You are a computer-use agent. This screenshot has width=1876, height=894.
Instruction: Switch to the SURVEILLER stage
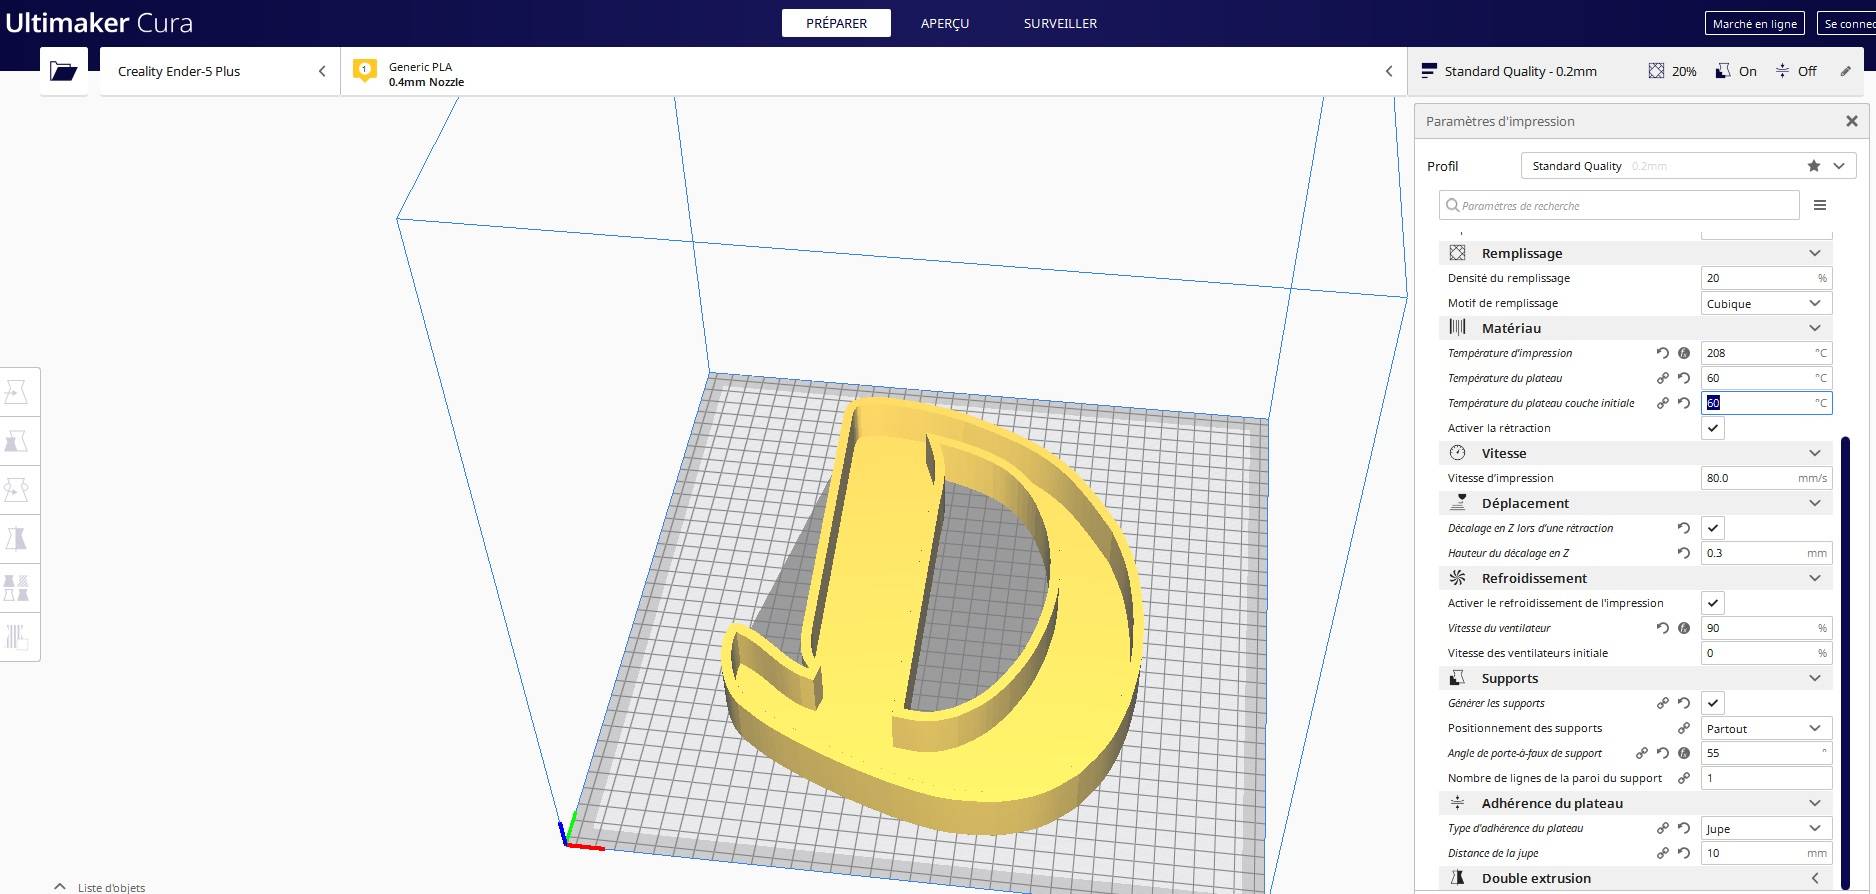(1060, 23)
